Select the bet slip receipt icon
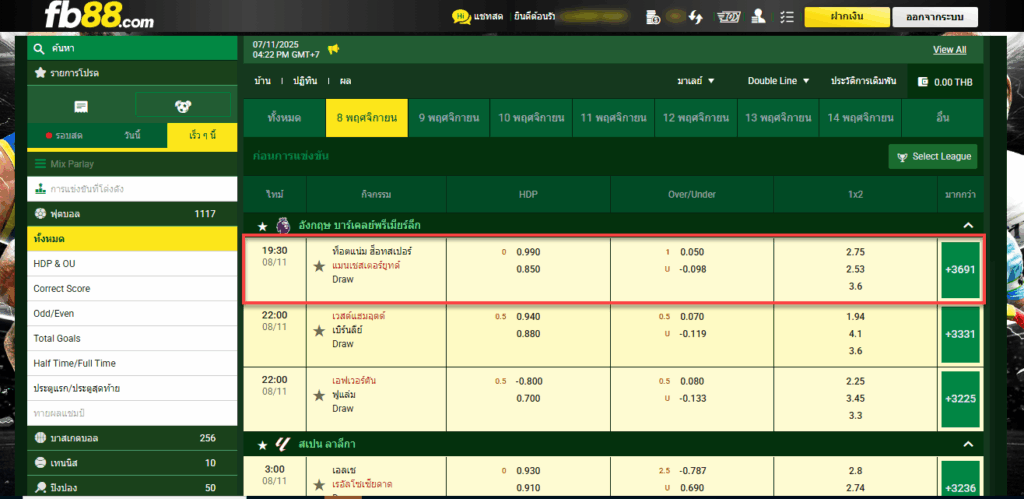Viewport: 1024px width, 499px height. click(82, 106)
